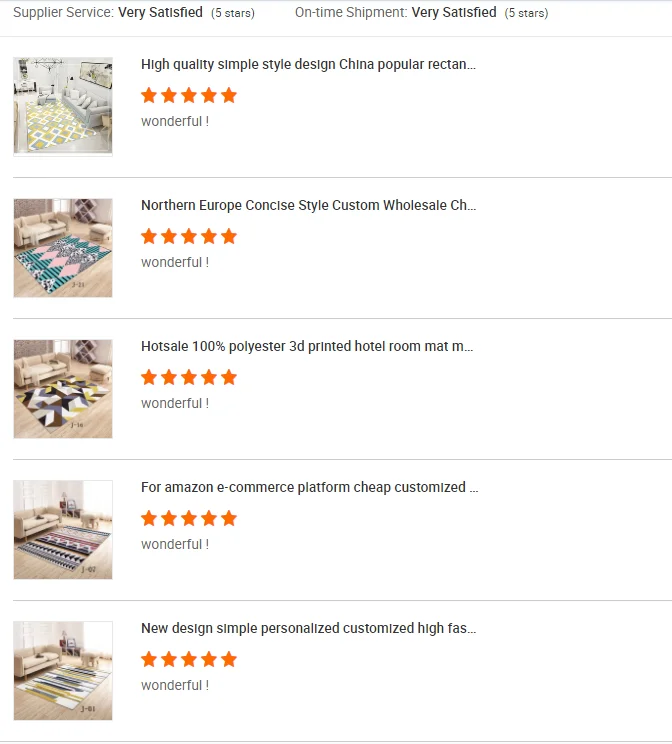The height and width of the screenshot is (744, 672).
Task: Open the pink and teal rug thumbnail
Action: (x=63, y=247)
